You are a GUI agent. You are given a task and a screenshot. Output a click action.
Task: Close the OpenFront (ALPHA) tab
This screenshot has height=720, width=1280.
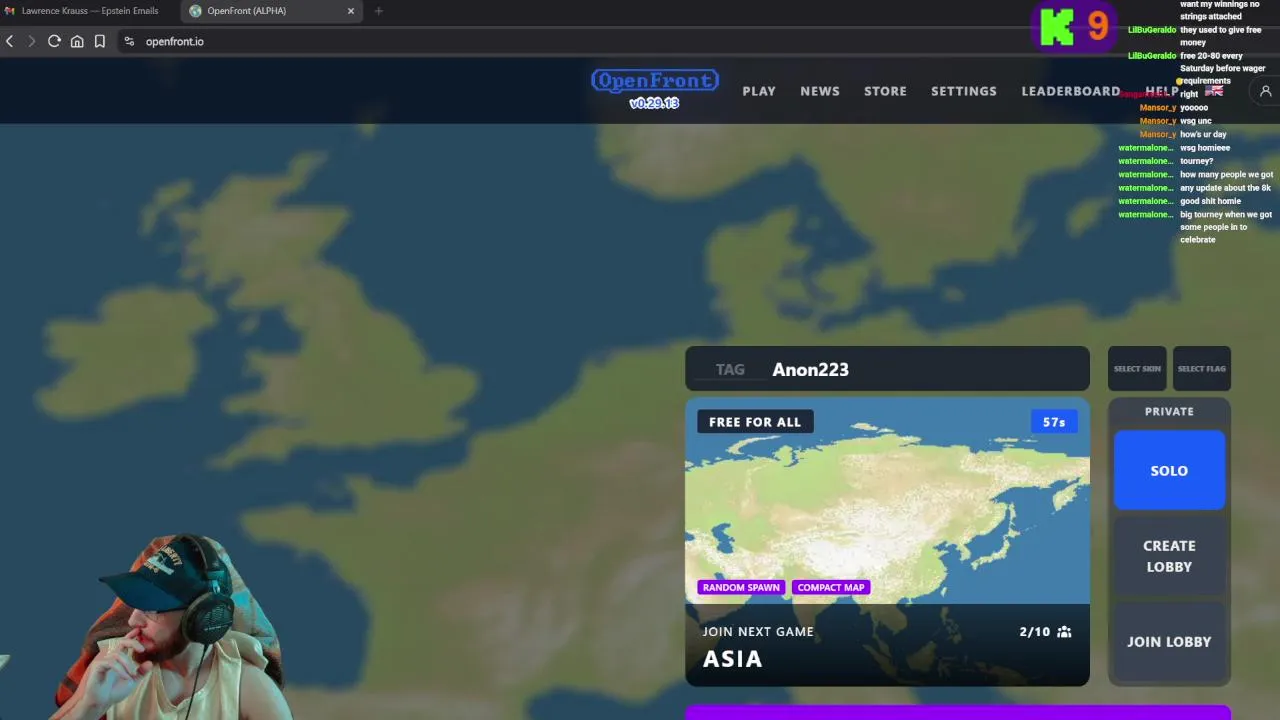click(351, 11)
